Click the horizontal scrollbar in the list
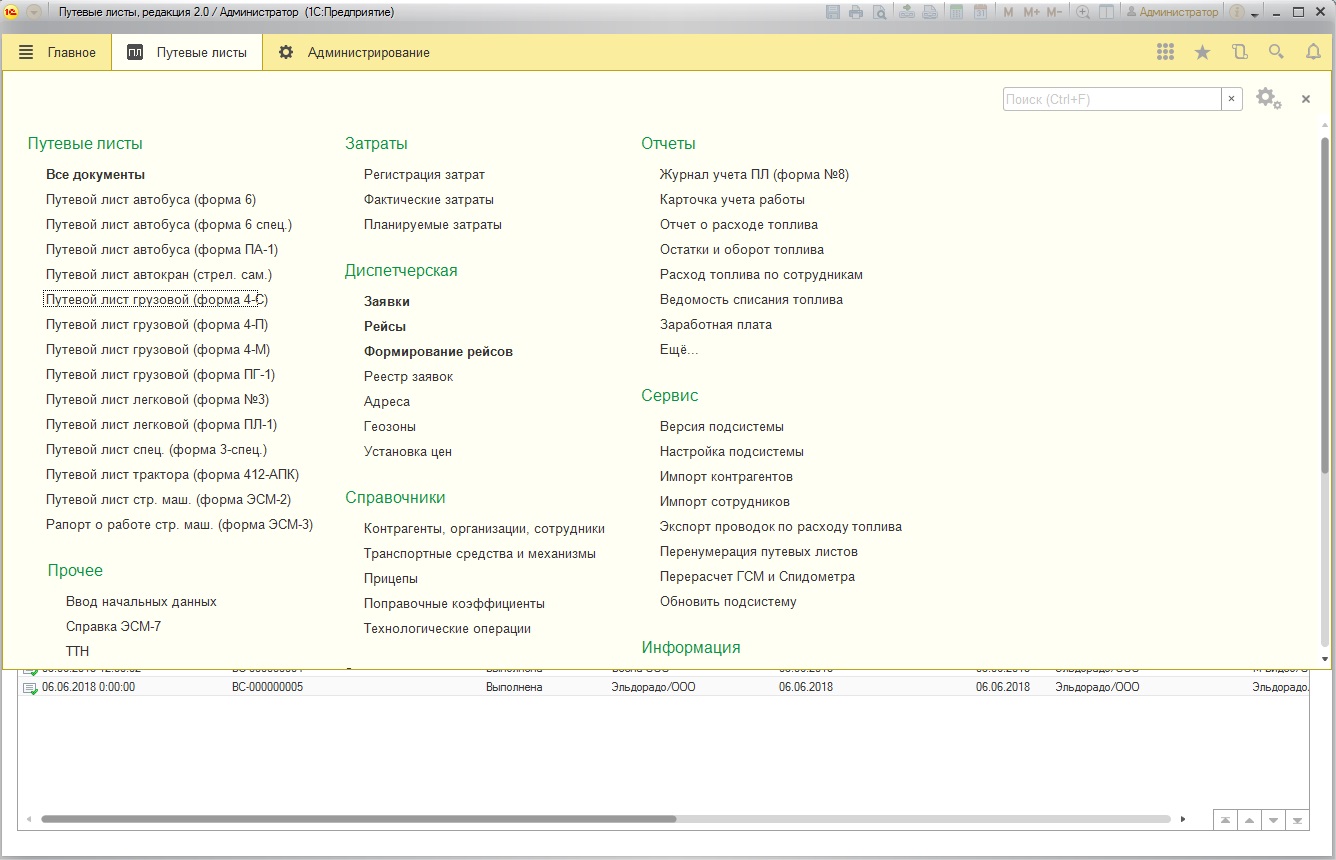 358,819
